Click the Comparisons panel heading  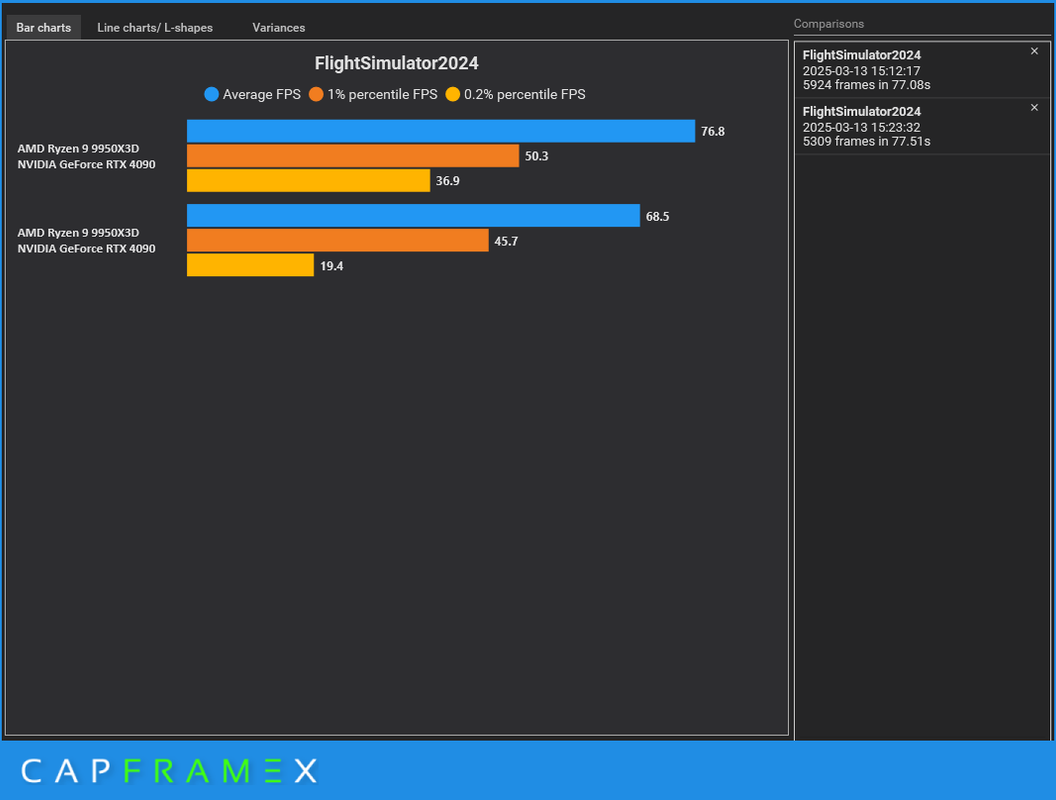click(828, 24)
